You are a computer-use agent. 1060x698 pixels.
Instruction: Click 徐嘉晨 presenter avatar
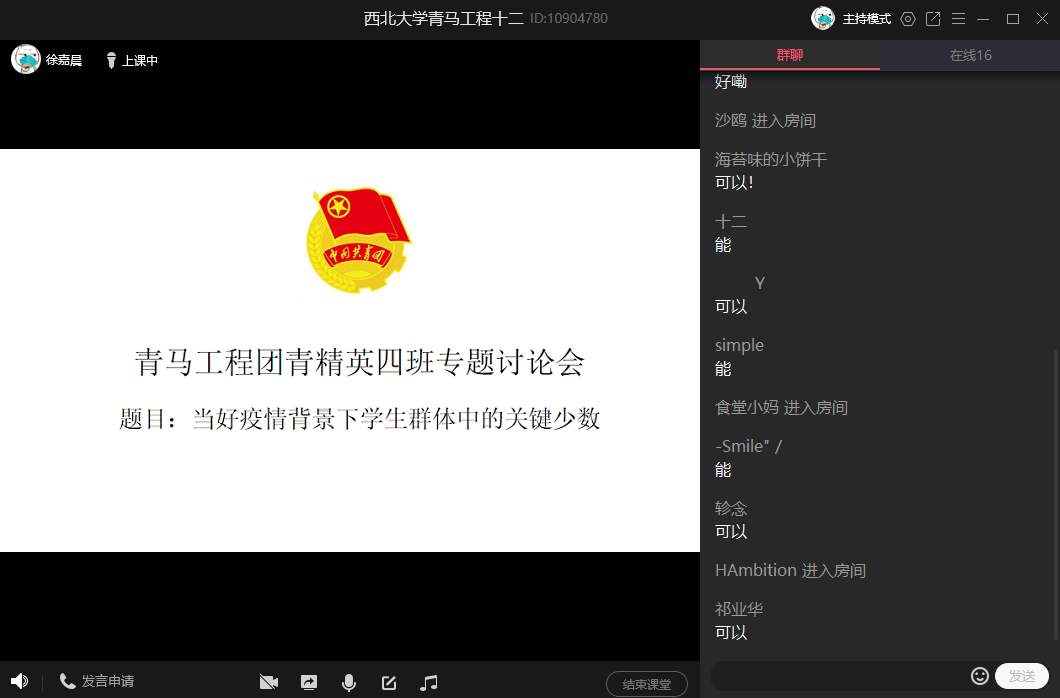tap(26, 59)
